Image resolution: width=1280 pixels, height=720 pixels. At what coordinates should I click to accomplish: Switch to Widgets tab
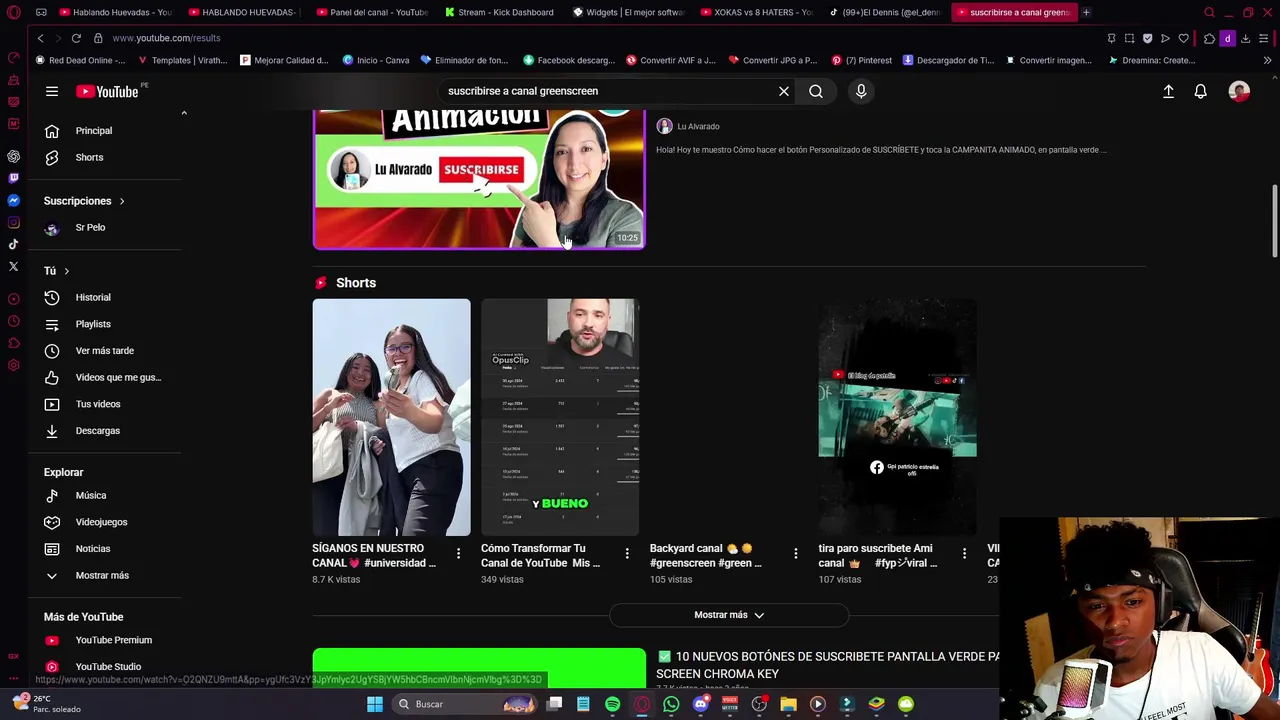(630, 12)
